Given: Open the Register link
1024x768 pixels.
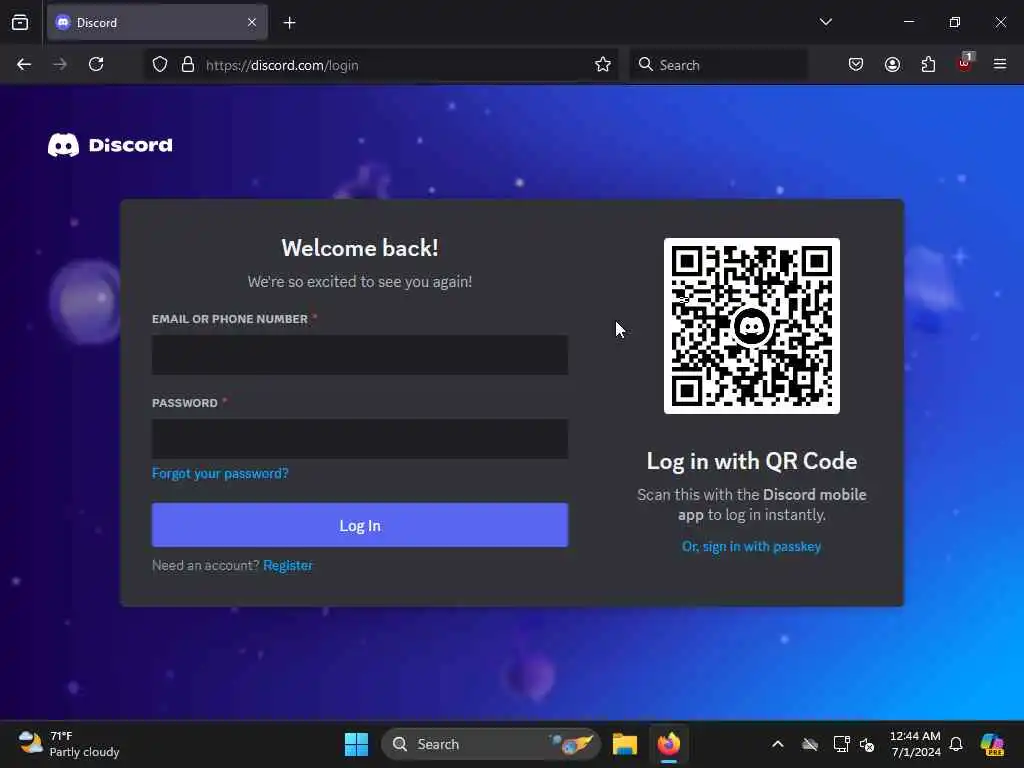Looking at the screenshot, I should (x=288, y=566).
